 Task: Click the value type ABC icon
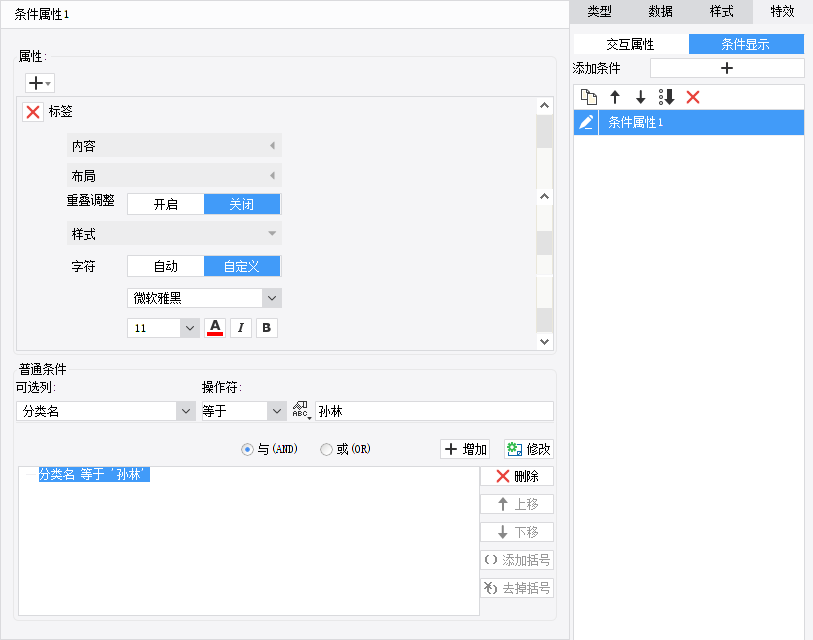tap(301, 410)
